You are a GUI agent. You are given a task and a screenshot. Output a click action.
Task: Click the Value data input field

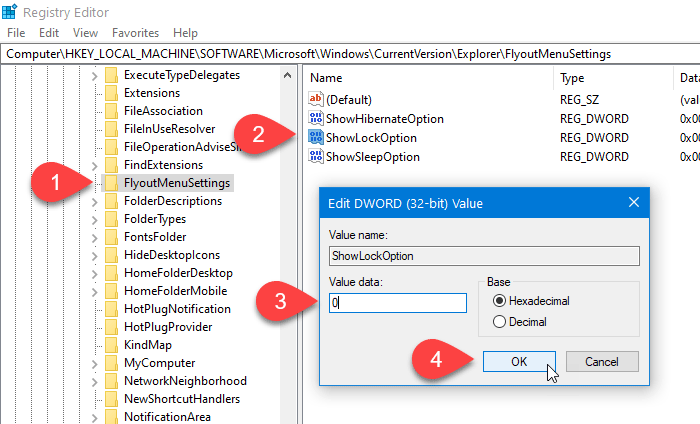pos(398,302)
